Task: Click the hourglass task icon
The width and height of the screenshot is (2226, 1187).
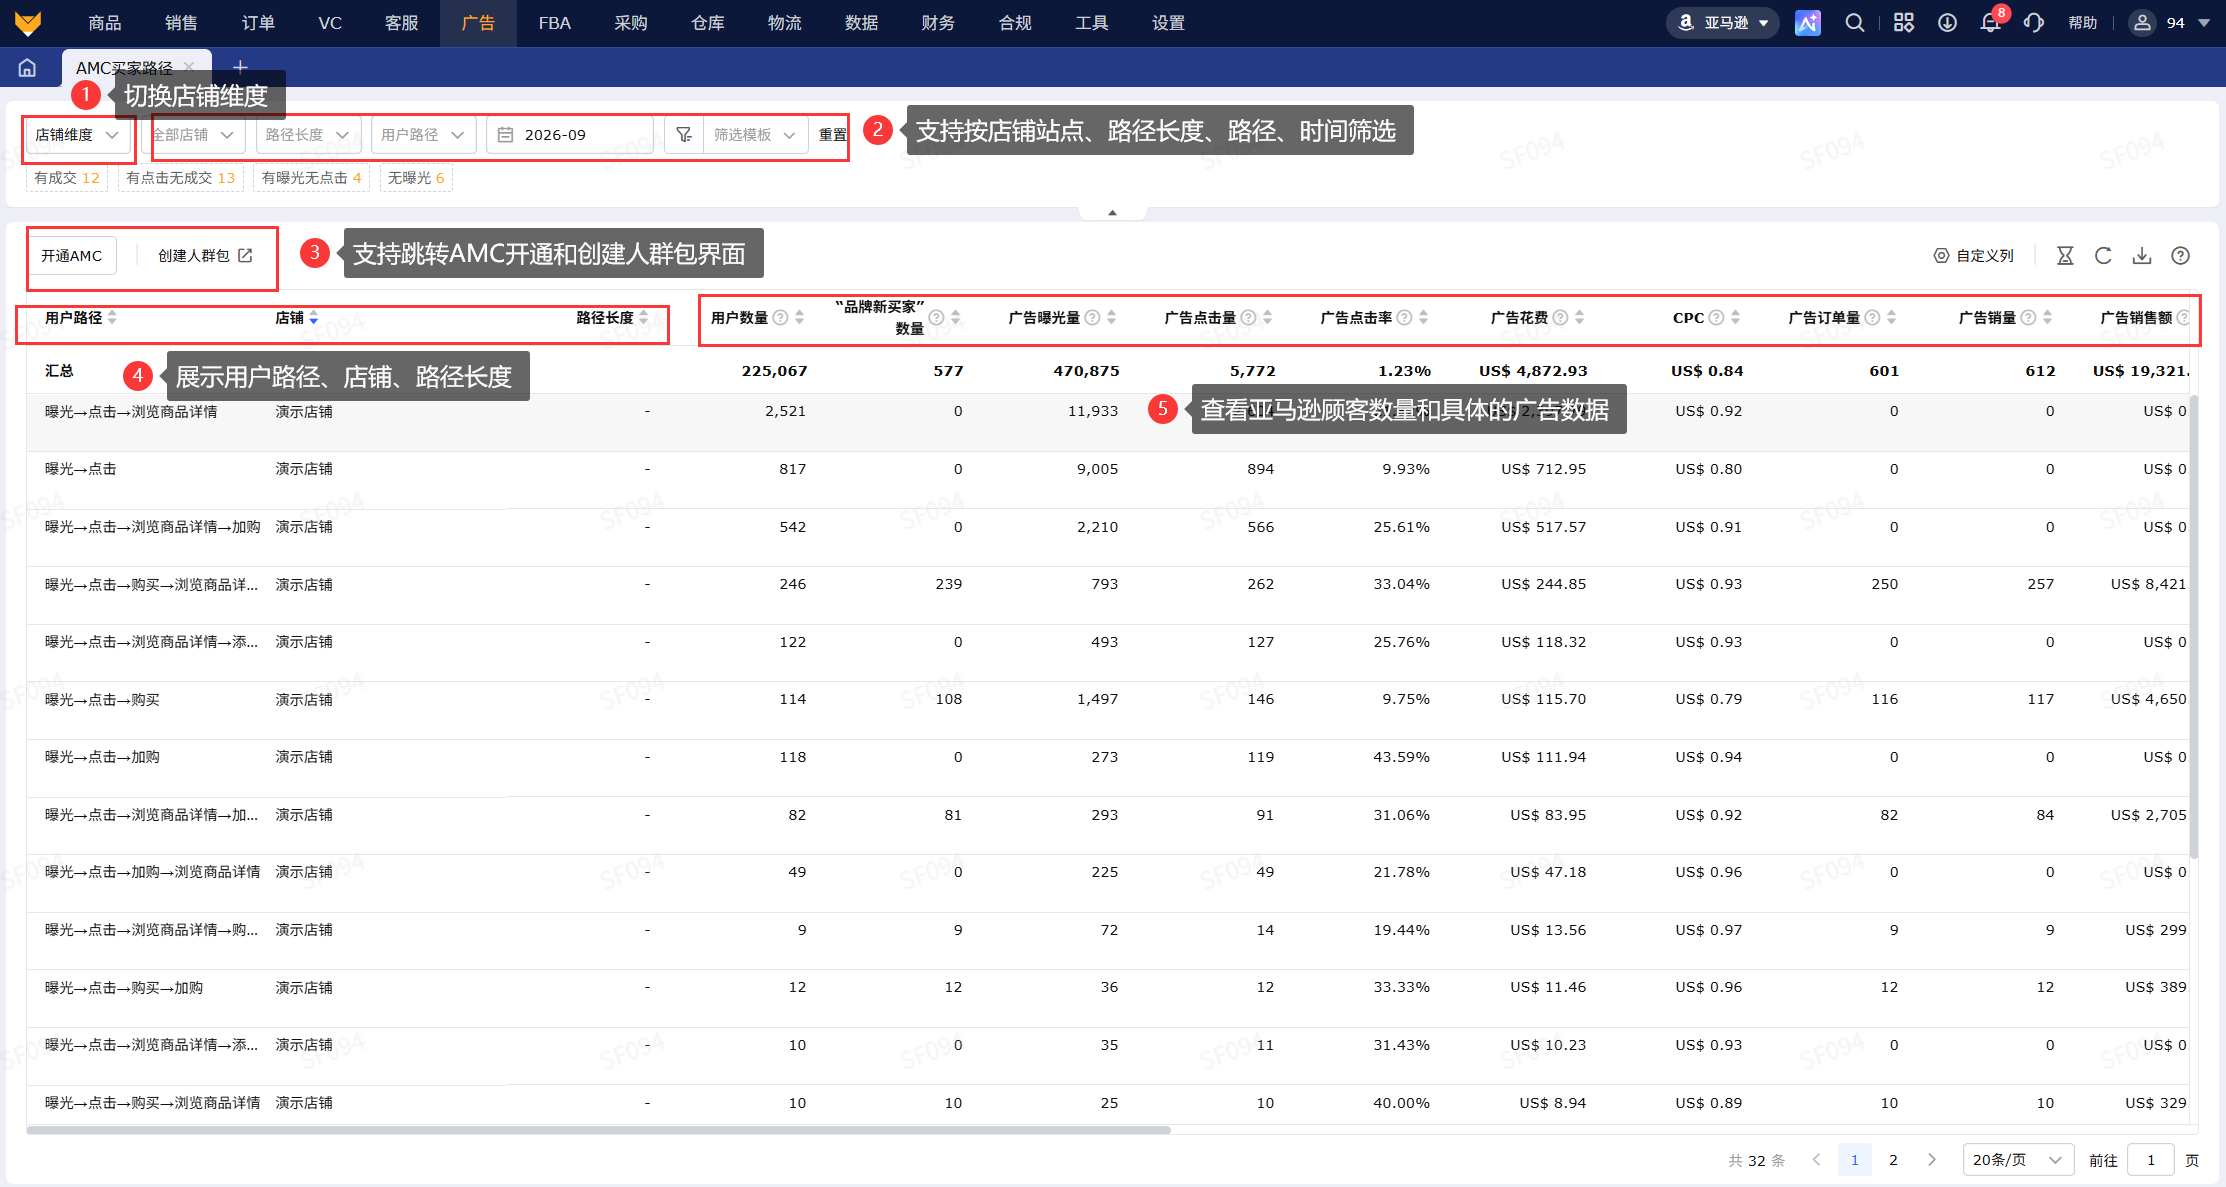Action: click(x=2065, y=256)
